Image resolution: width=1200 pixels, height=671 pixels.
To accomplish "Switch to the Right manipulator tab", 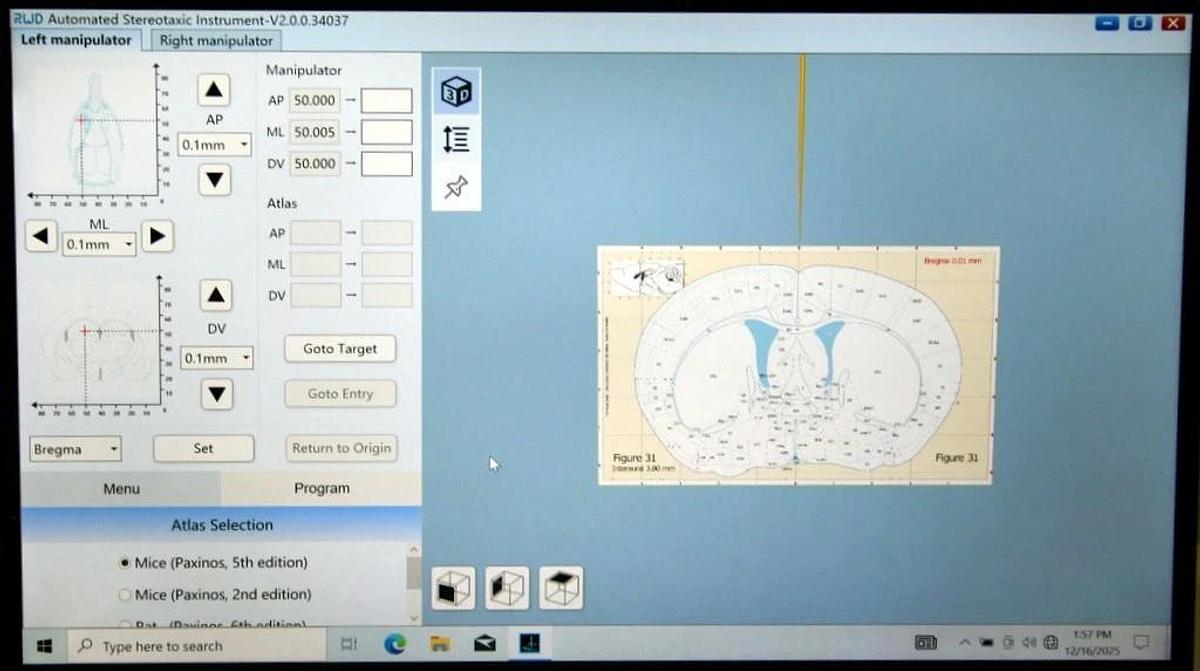I will point(216,40).
